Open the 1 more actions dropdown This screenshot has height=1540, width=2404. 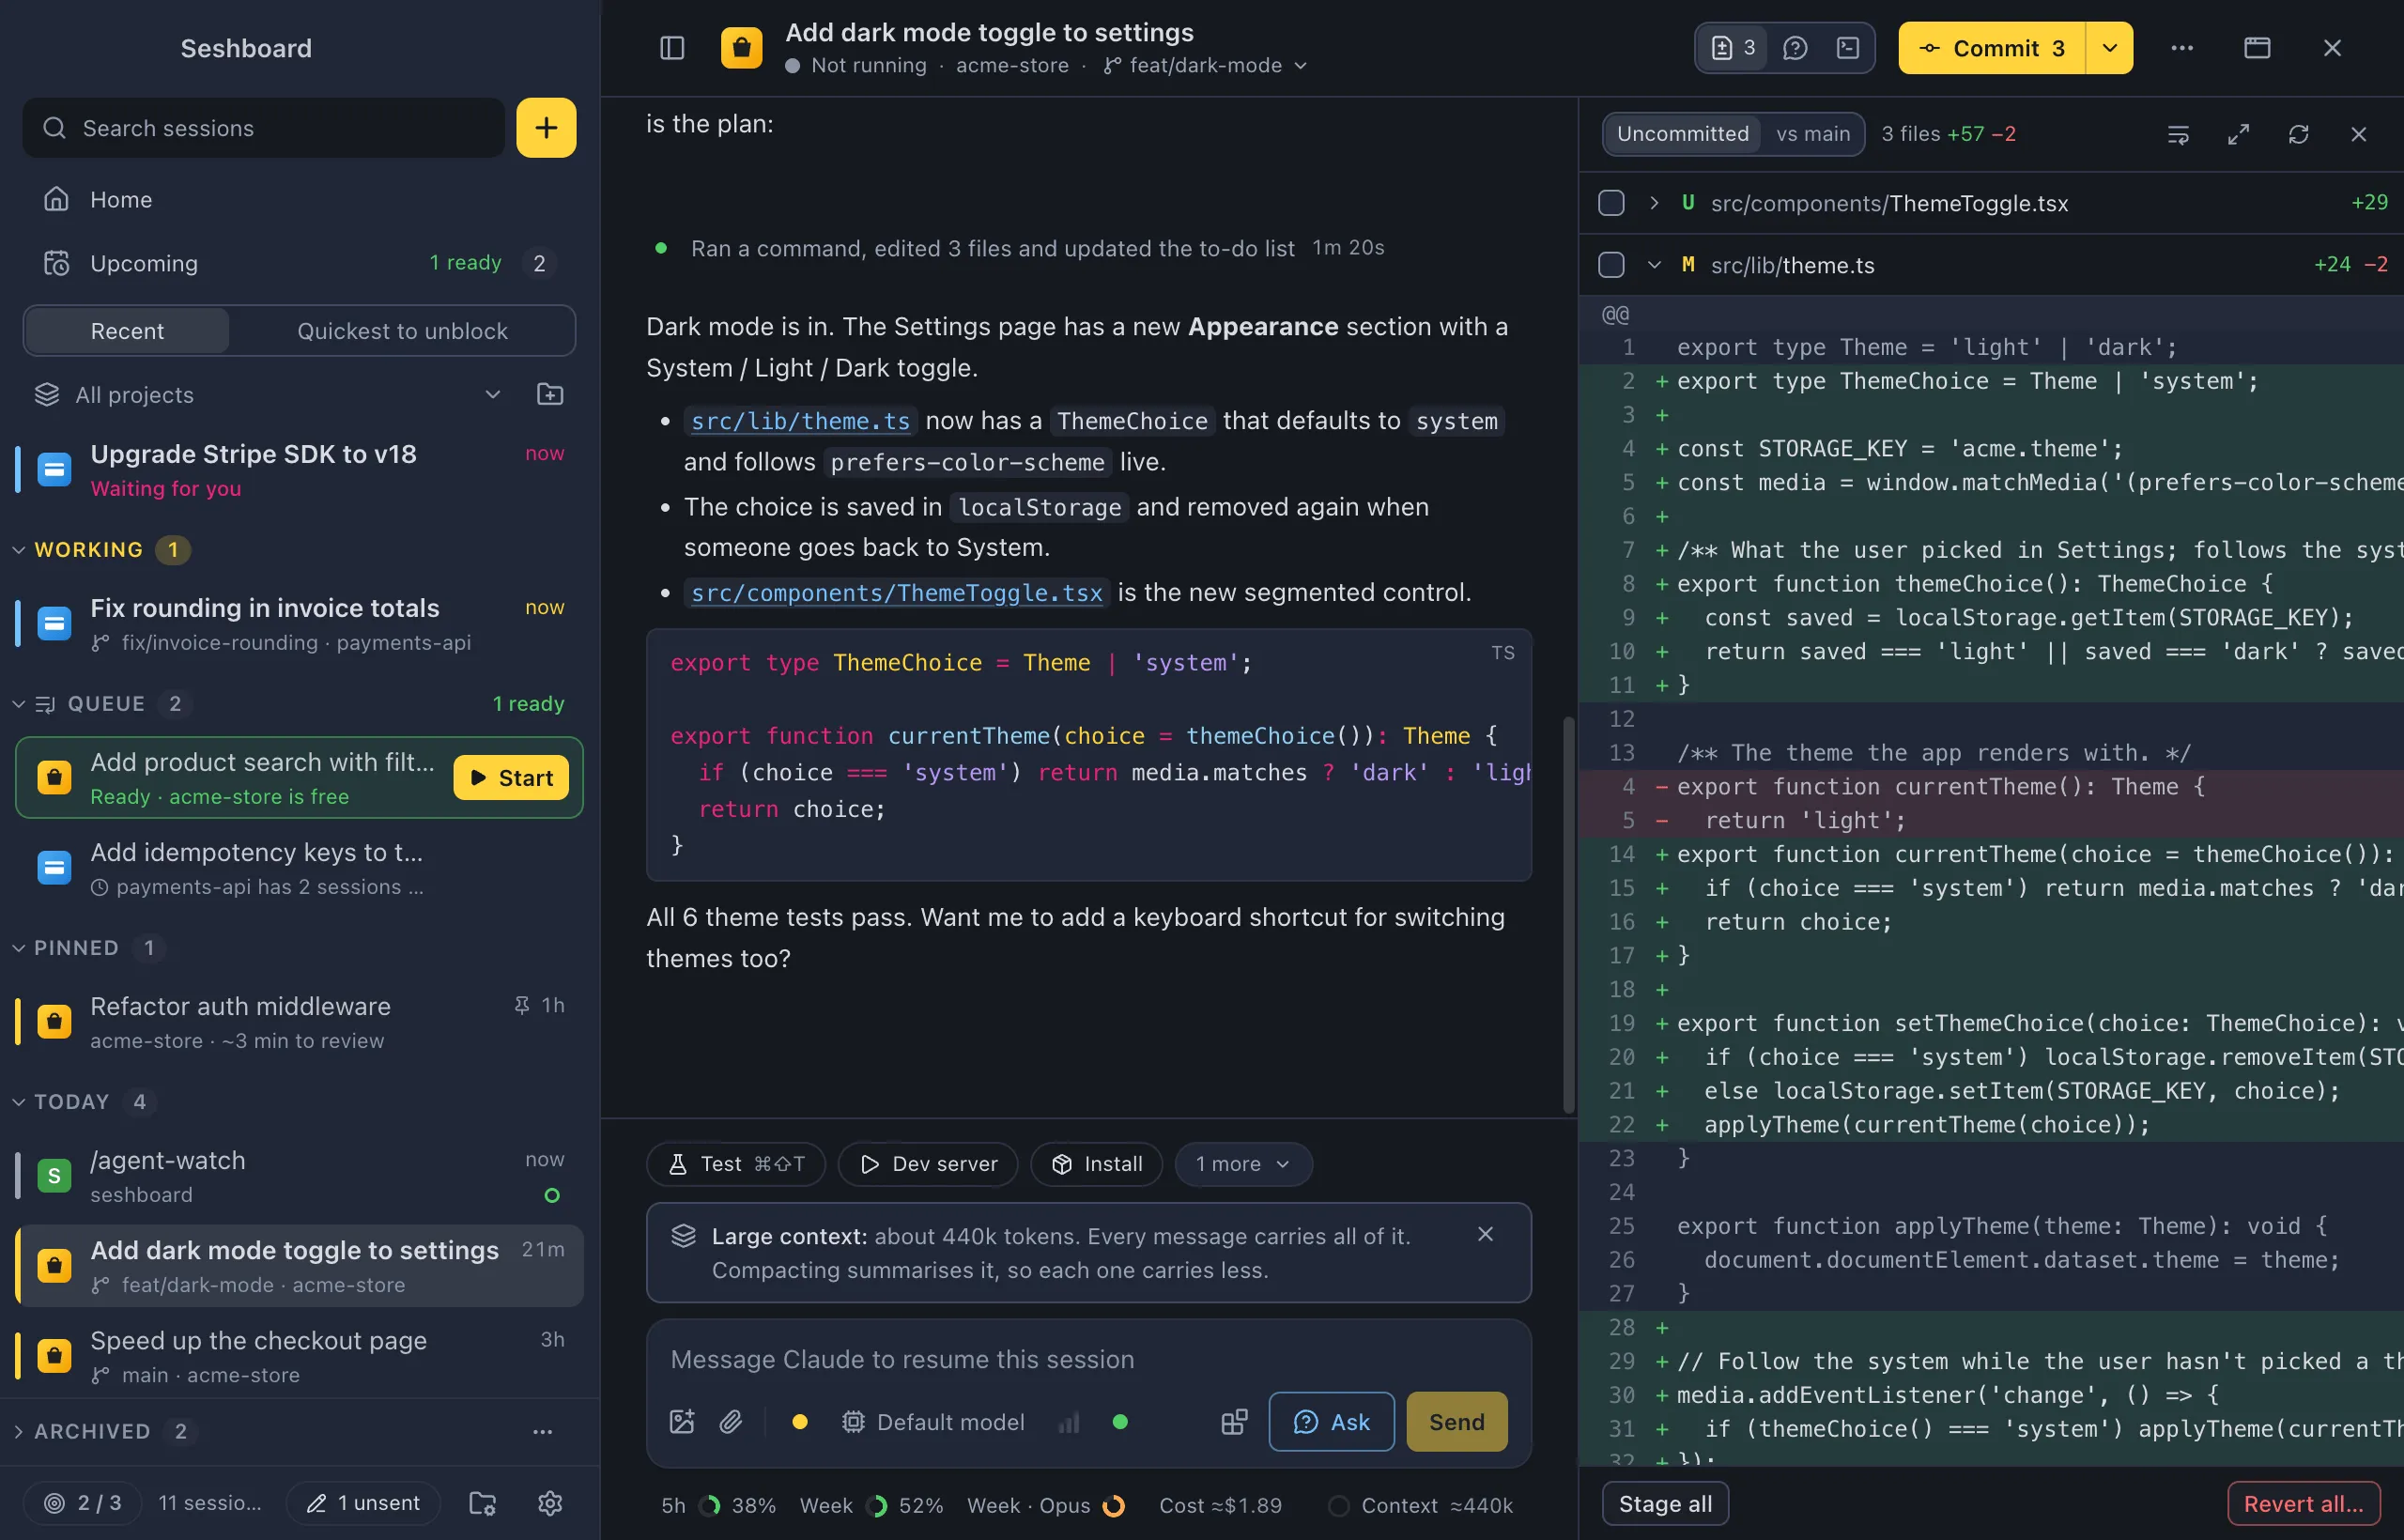pyautogui.click(x=1243, y=1164)
